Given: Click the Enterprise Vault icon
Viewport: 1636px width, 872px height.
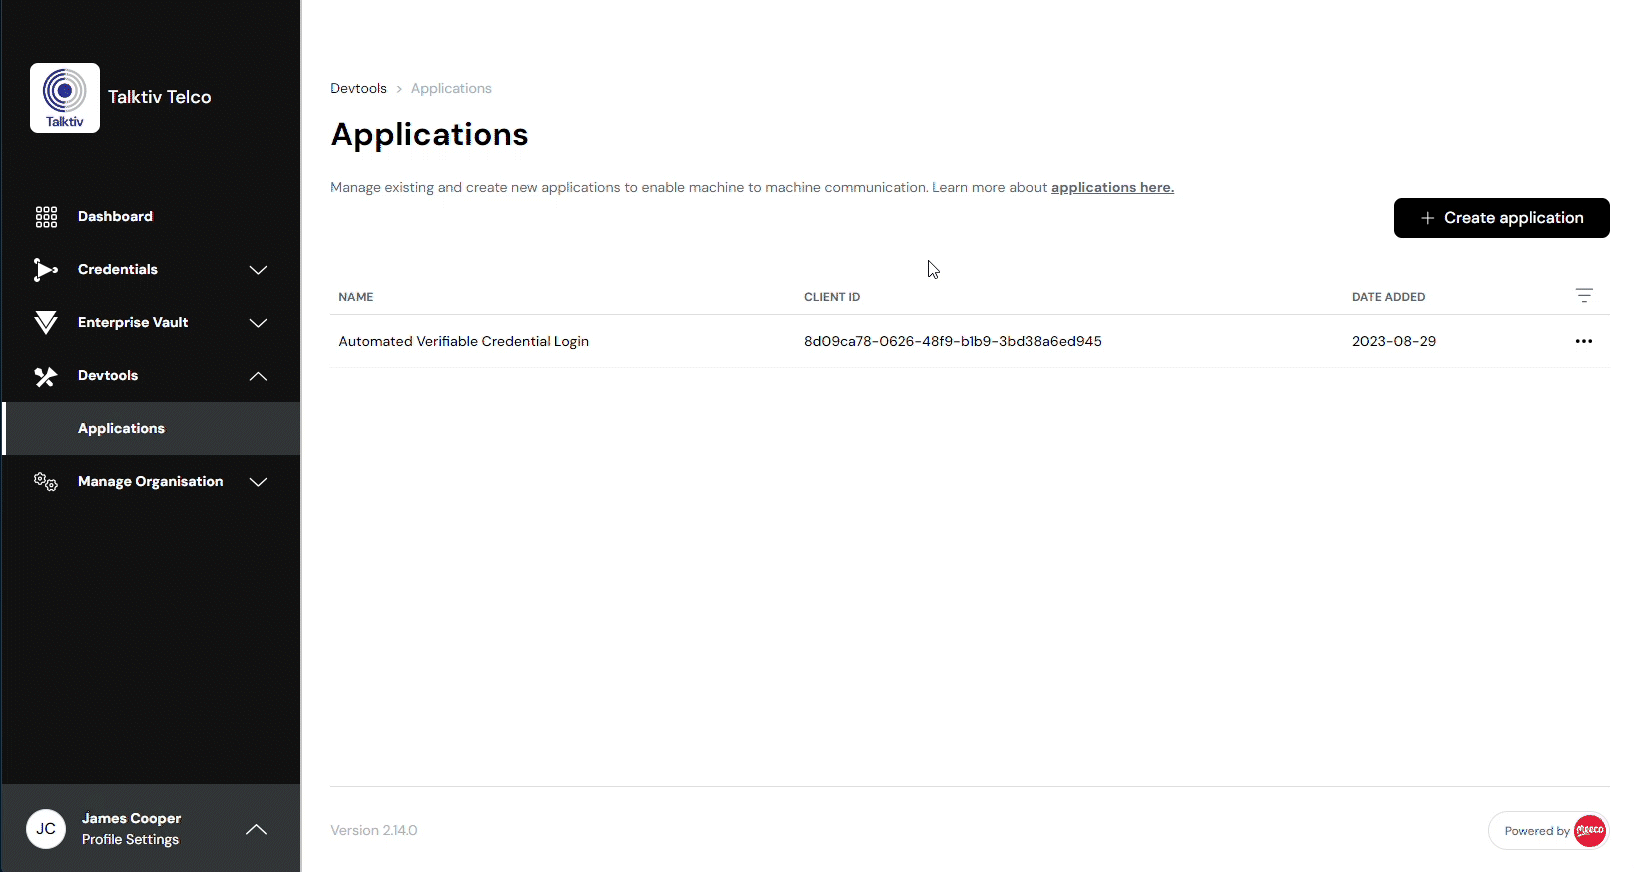Looking at the screenshot, I should point(46,323).
